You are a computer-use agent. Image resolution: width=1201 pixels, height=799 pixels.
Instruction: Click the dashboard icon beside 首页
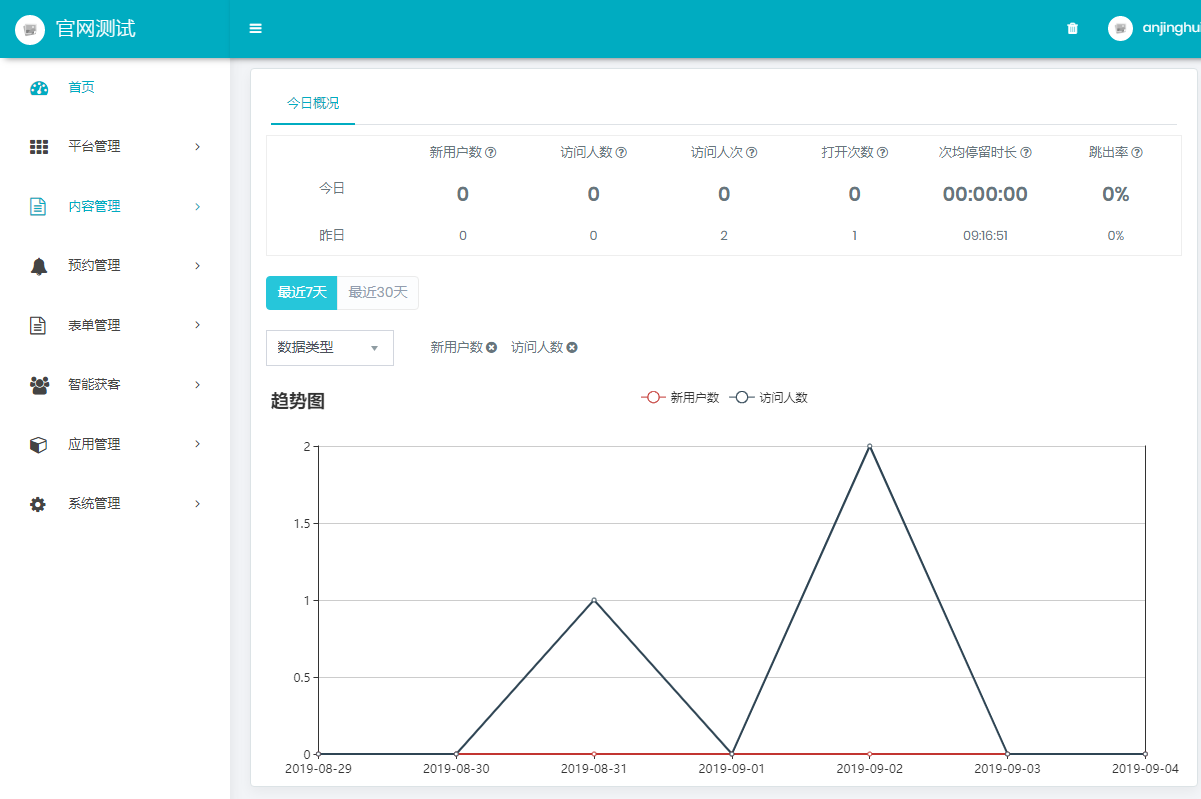[39, 88]
